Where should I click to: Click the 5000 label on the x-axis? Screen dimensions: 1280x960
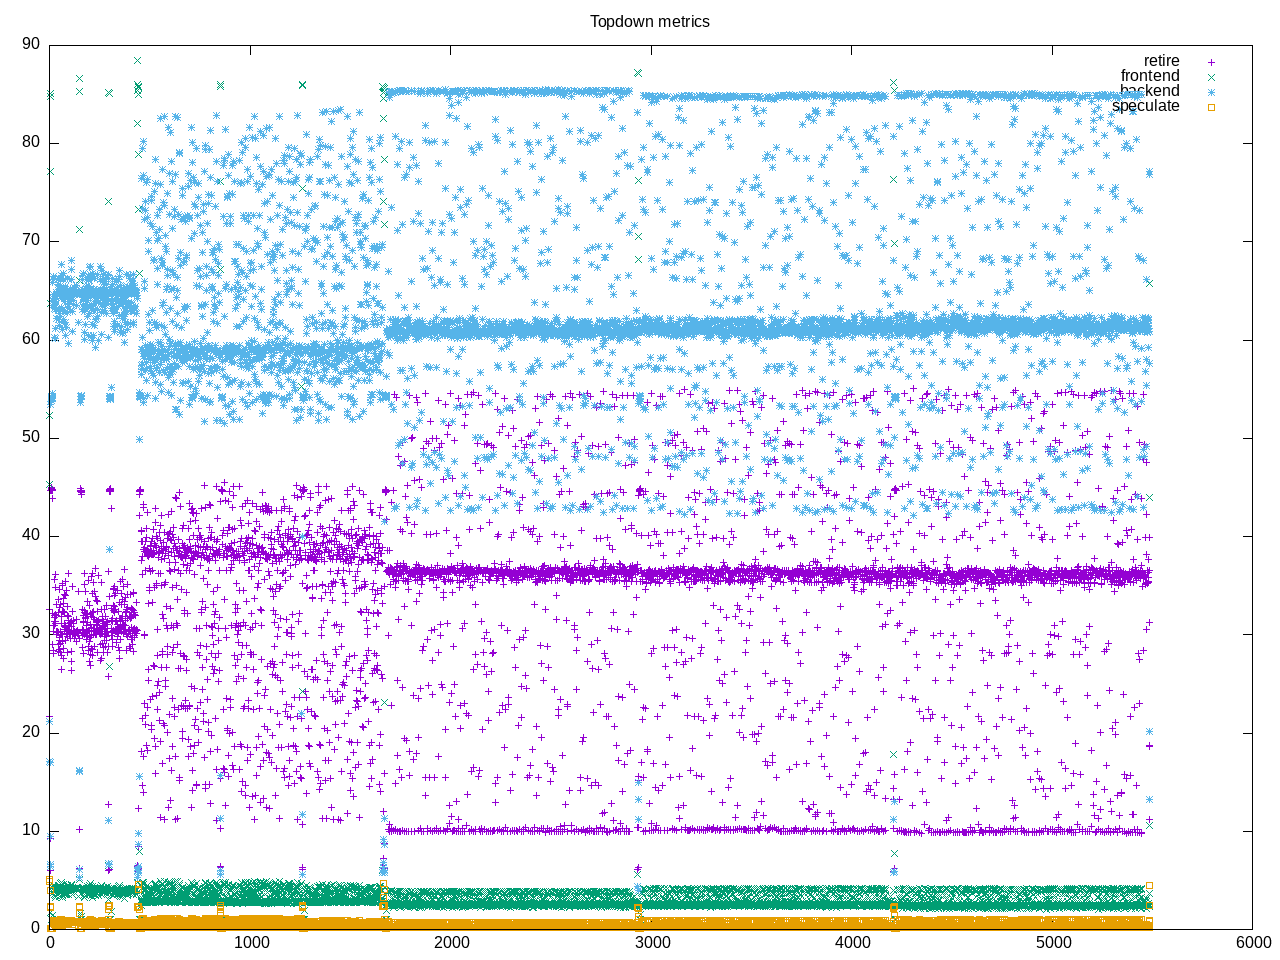tap(1052, 943)
